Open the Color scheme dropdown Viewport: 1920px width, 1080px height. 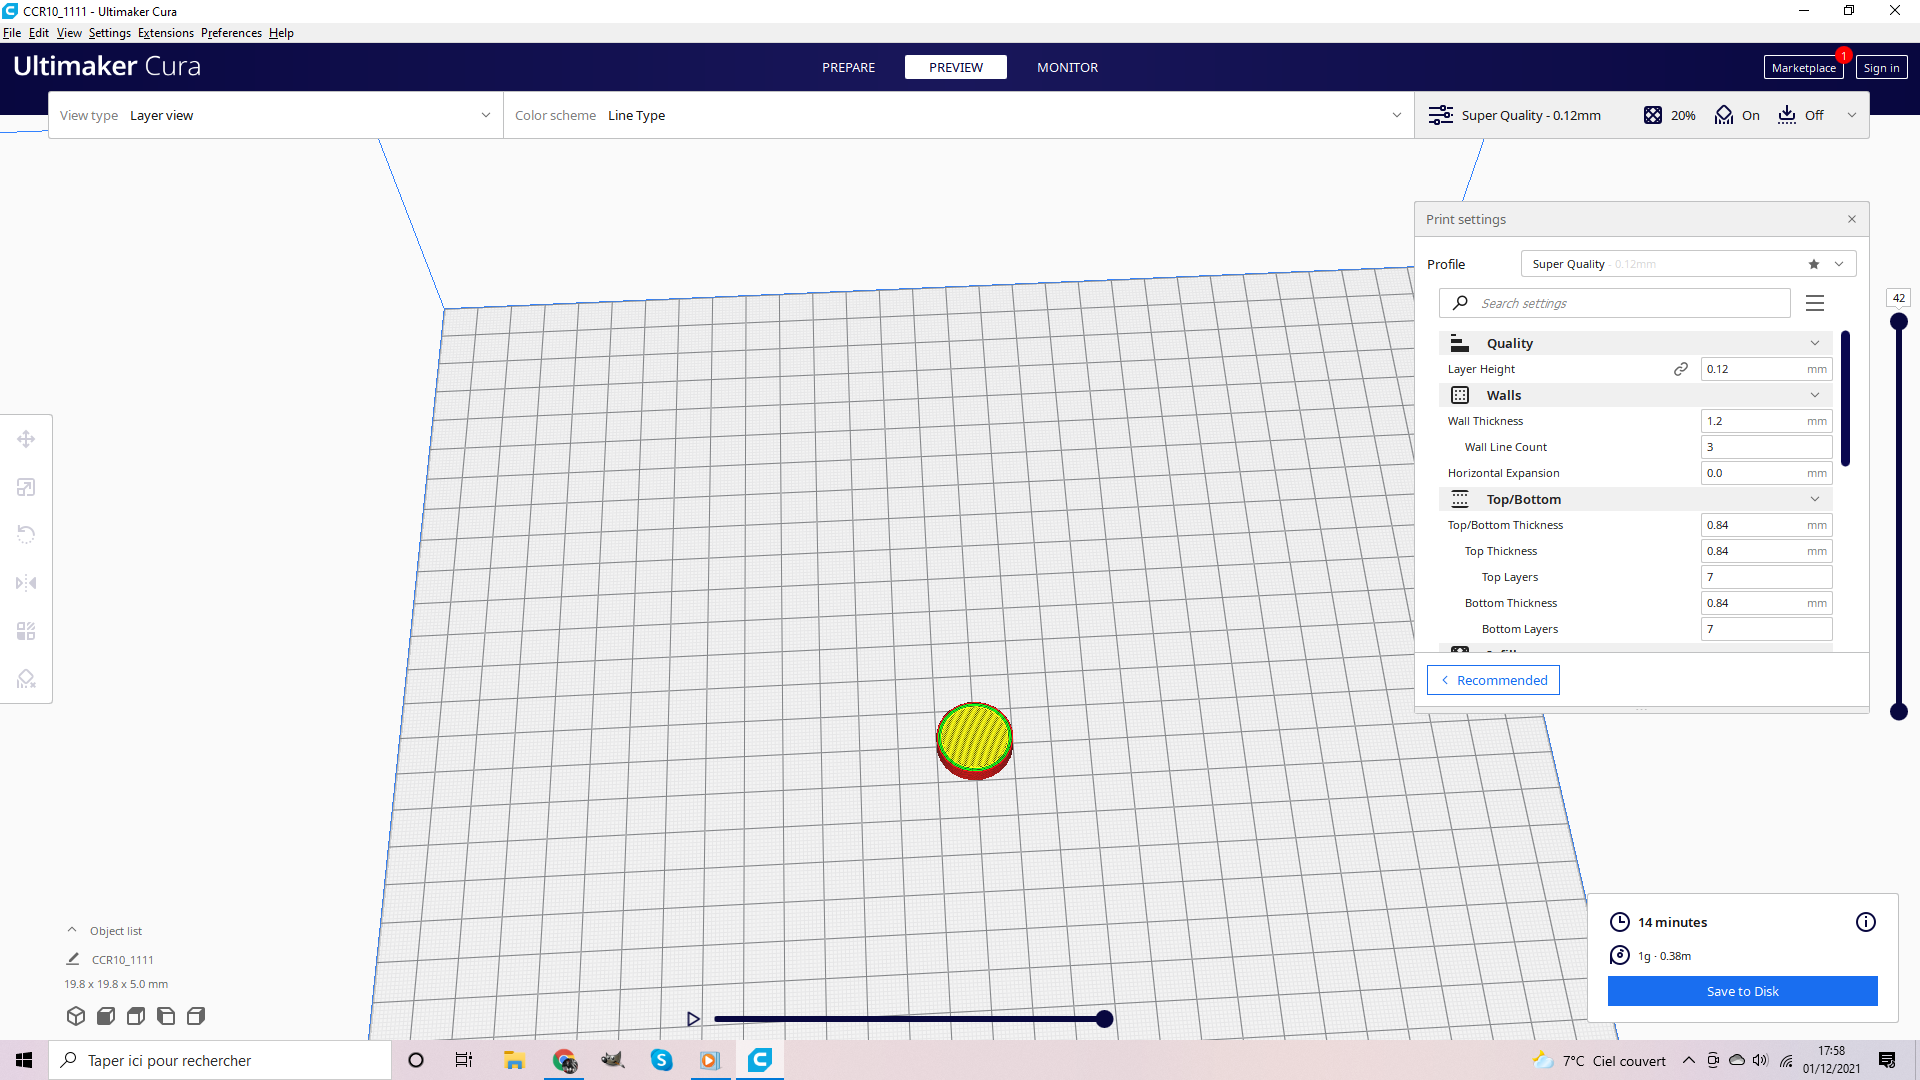pyautogui.click(x=958, y=115)
